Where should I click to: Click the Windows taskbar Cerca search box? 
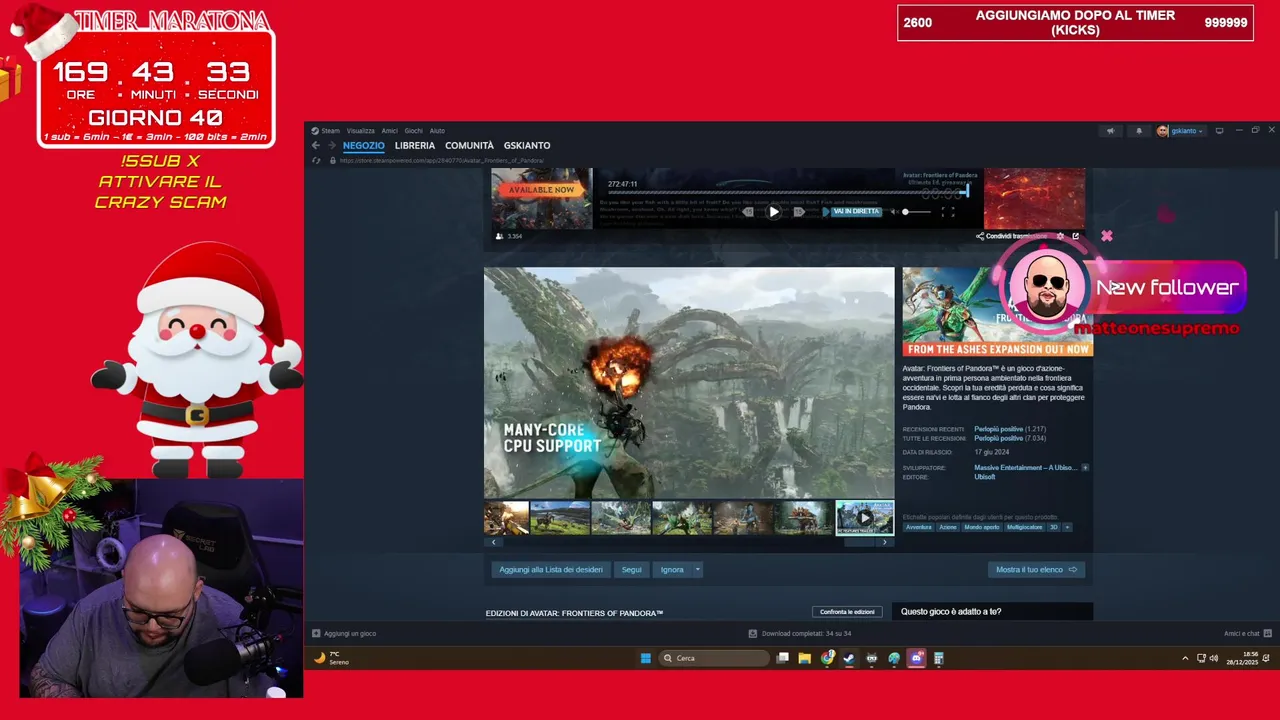(715, 658)
